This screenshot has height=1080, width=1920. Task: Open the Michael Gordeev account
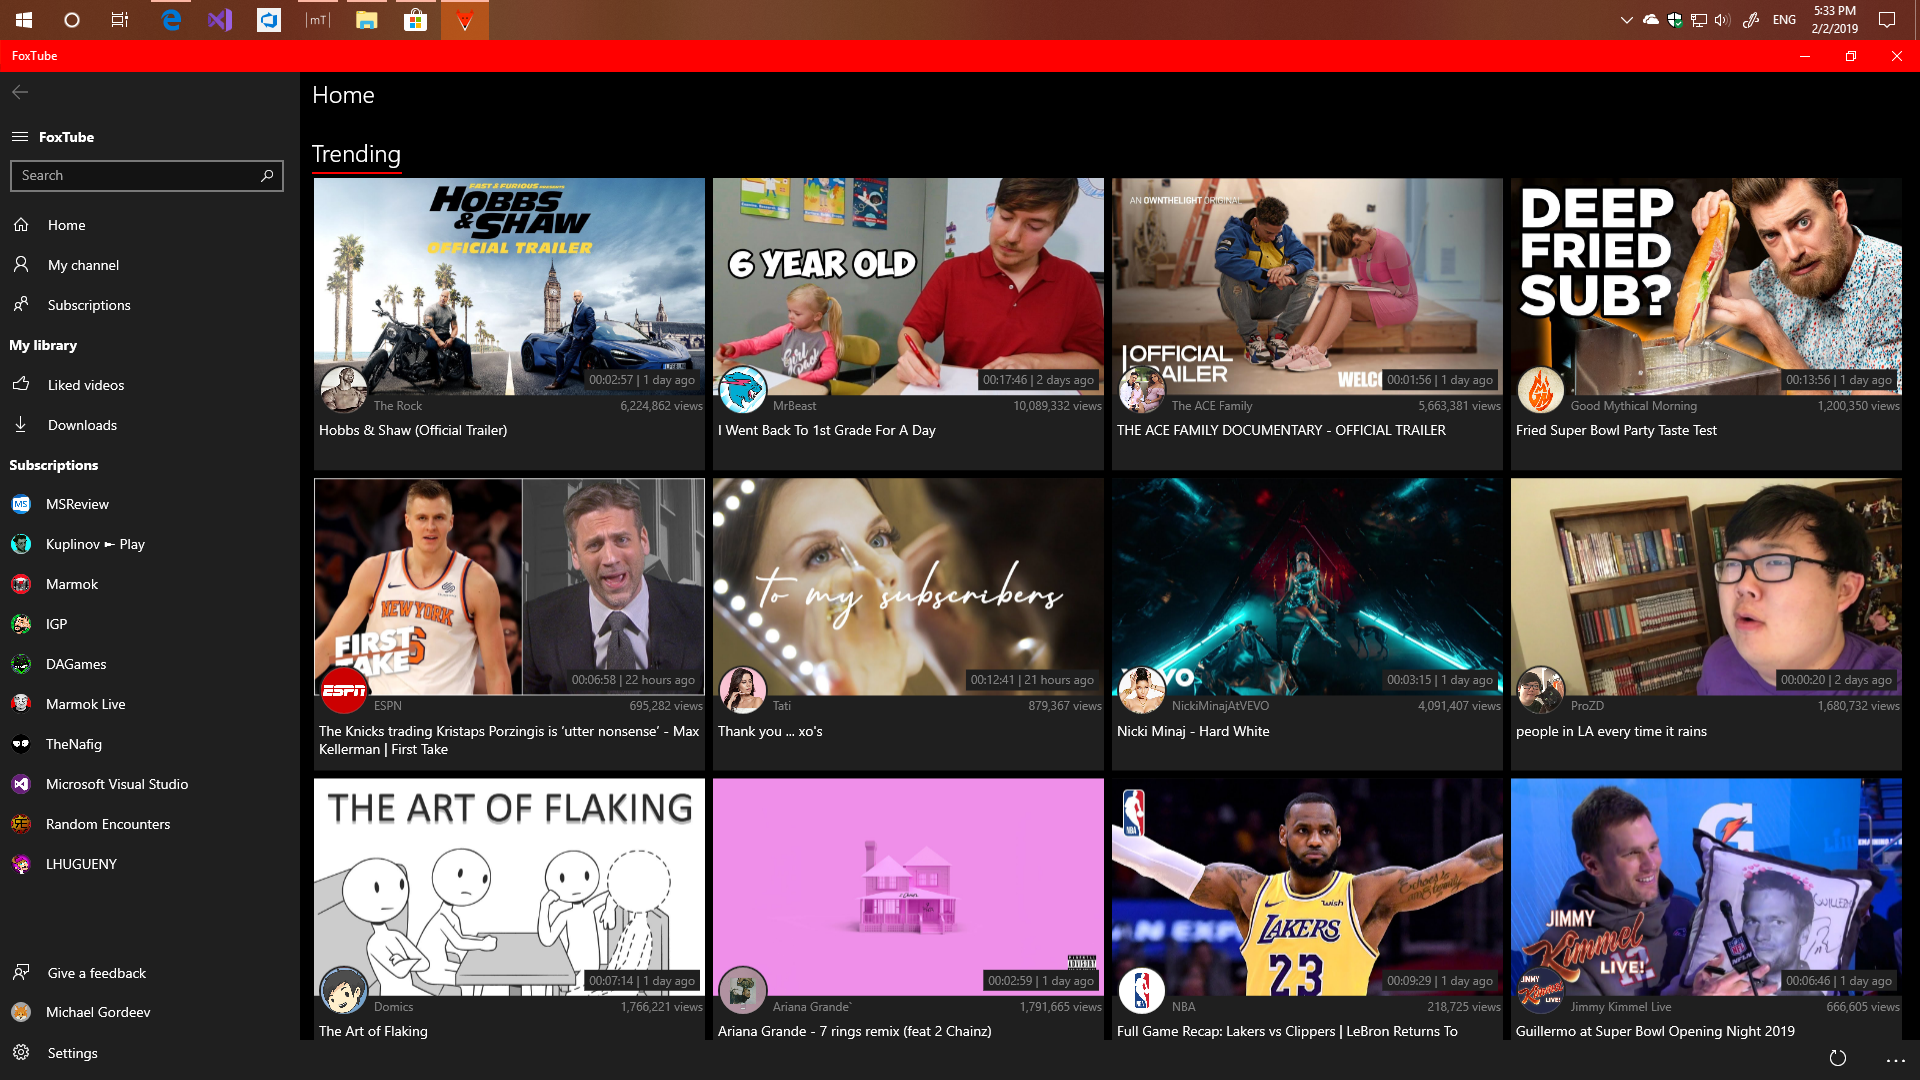(x=98, y=1012)
